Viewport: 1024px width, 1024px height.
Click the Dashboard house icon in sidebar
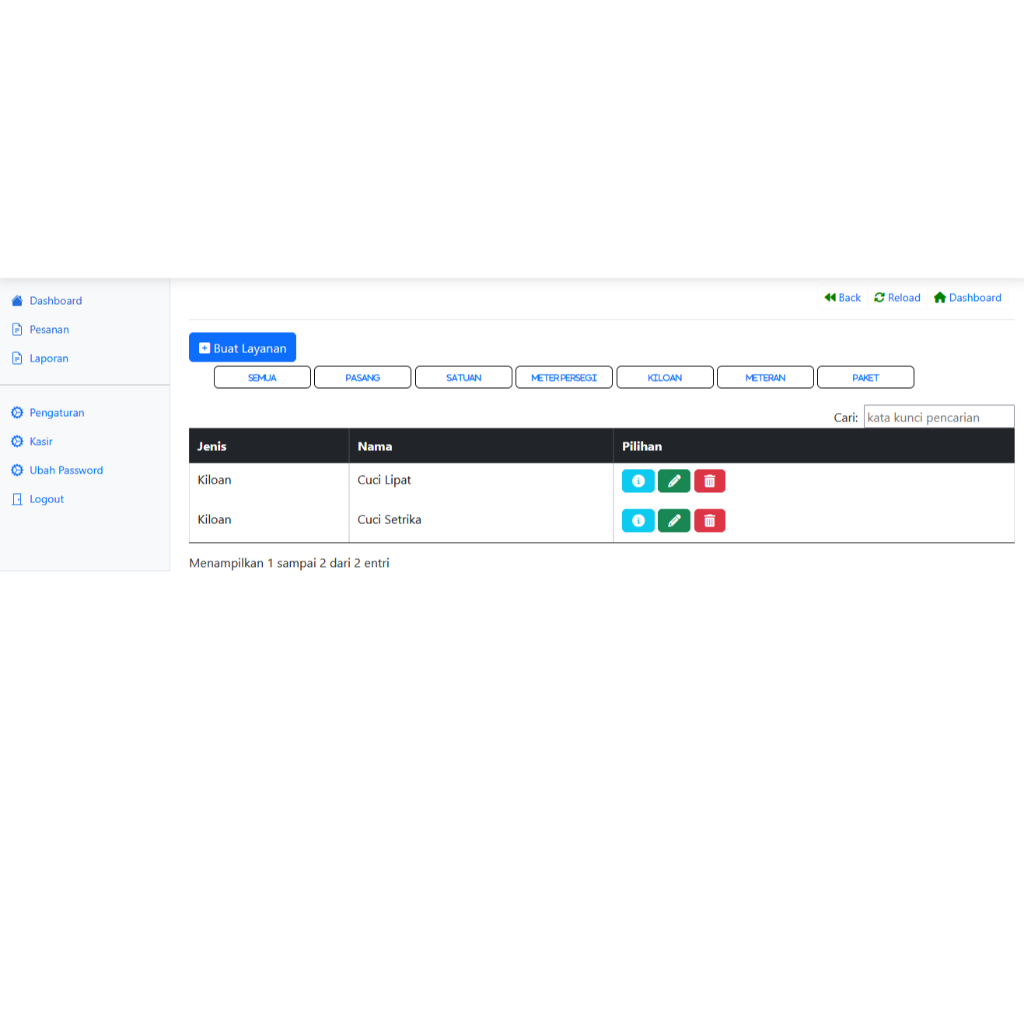click(17, 300)
